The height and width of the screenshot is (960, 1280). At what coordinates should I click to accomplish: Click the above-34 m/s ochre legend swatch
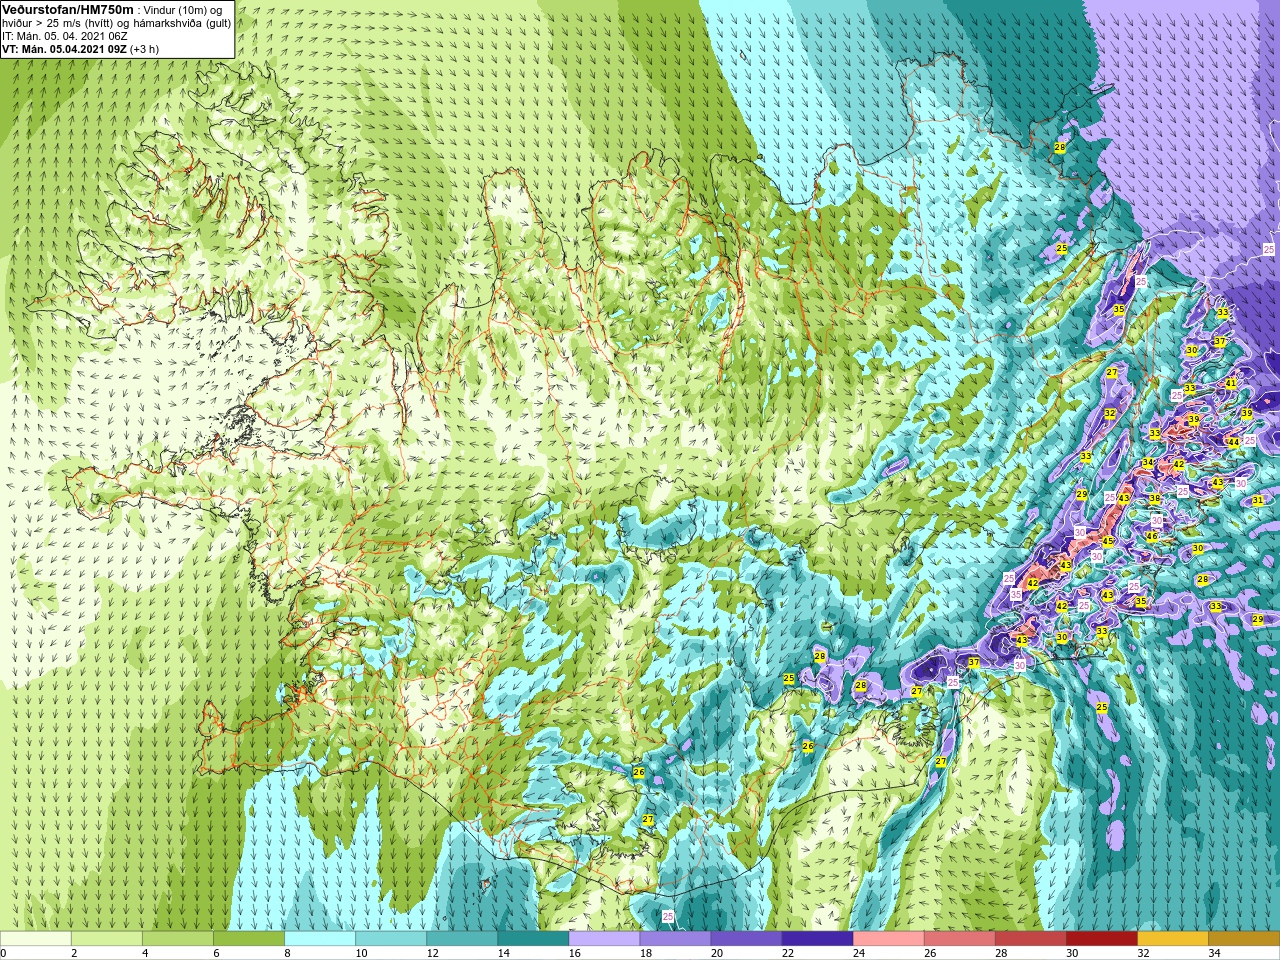(x=1243, y=939)
